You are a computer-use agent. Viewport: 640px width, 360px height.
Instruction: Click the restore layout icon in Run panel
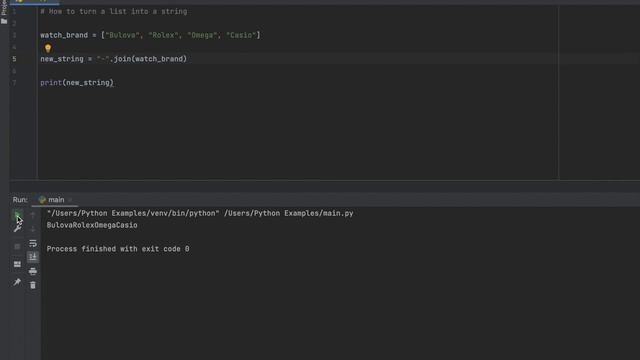pyautogui.click(x=17, y=264)
